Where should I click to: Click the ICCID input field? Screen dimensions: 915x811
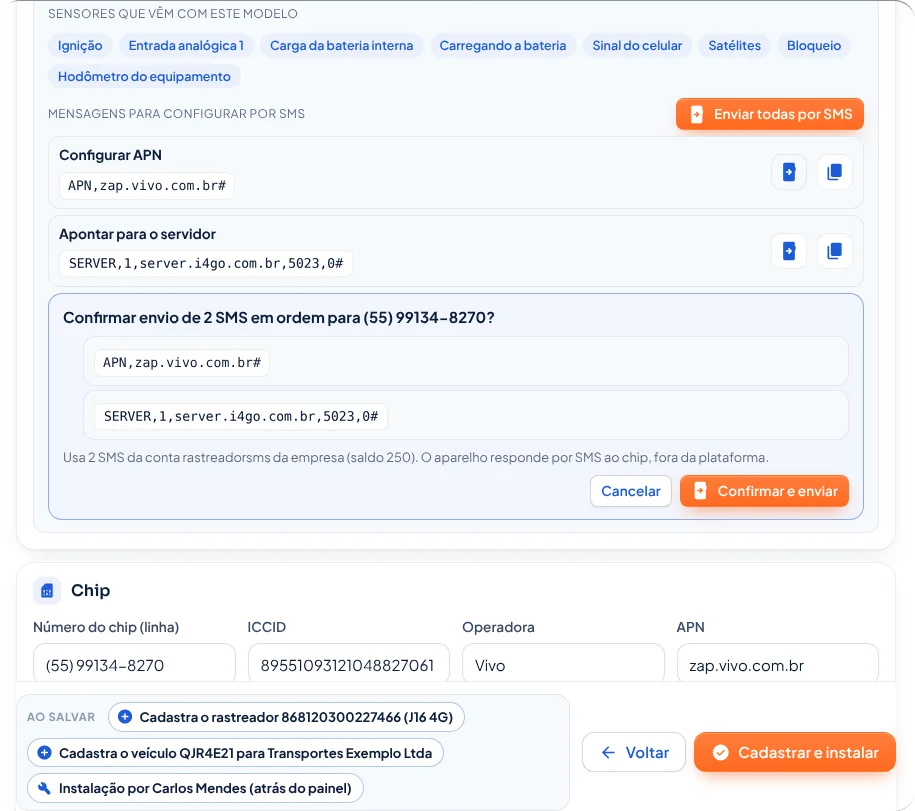pyautogui.click(x=349, y=665)
